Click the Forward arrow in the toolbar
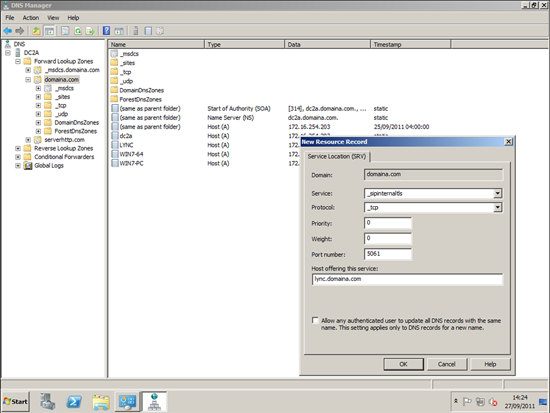This screenshot has width=550, height=413. click(x=20, y=31)
